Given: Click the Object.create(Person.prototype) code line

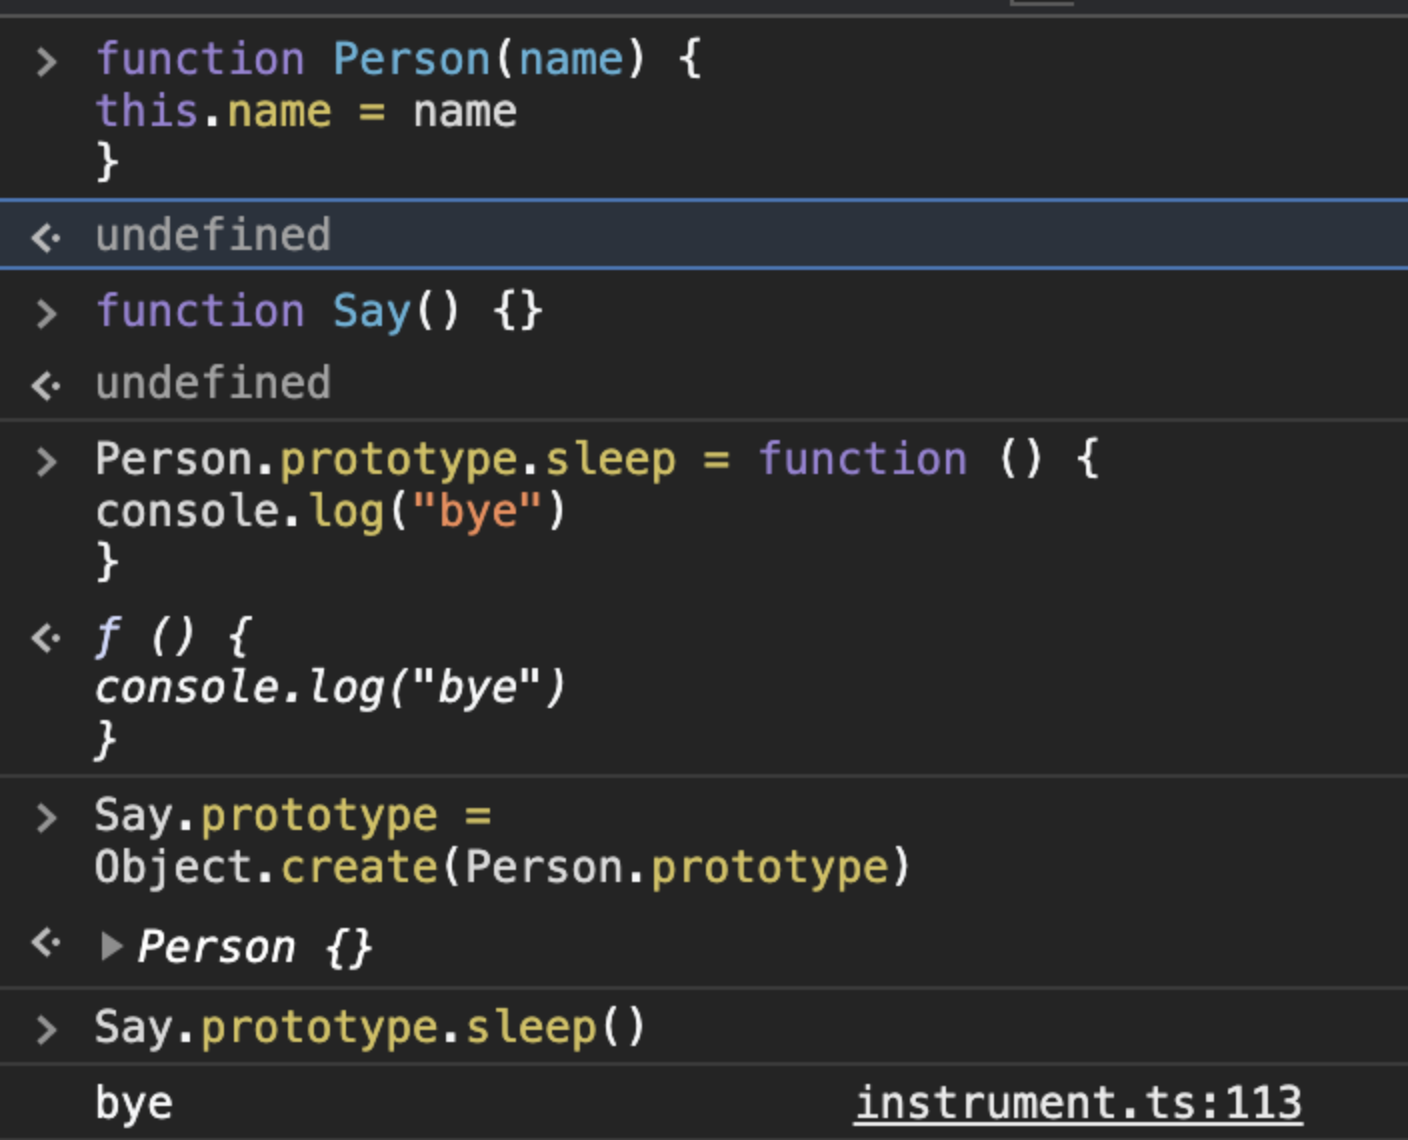Looking at the screenshot, I should (x=502, y=867).
